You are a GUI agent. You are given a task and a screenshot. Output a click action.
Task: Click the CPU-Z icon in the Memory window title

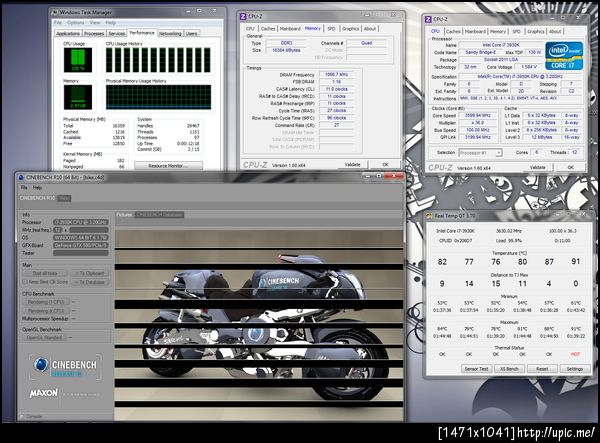[243, 16]
